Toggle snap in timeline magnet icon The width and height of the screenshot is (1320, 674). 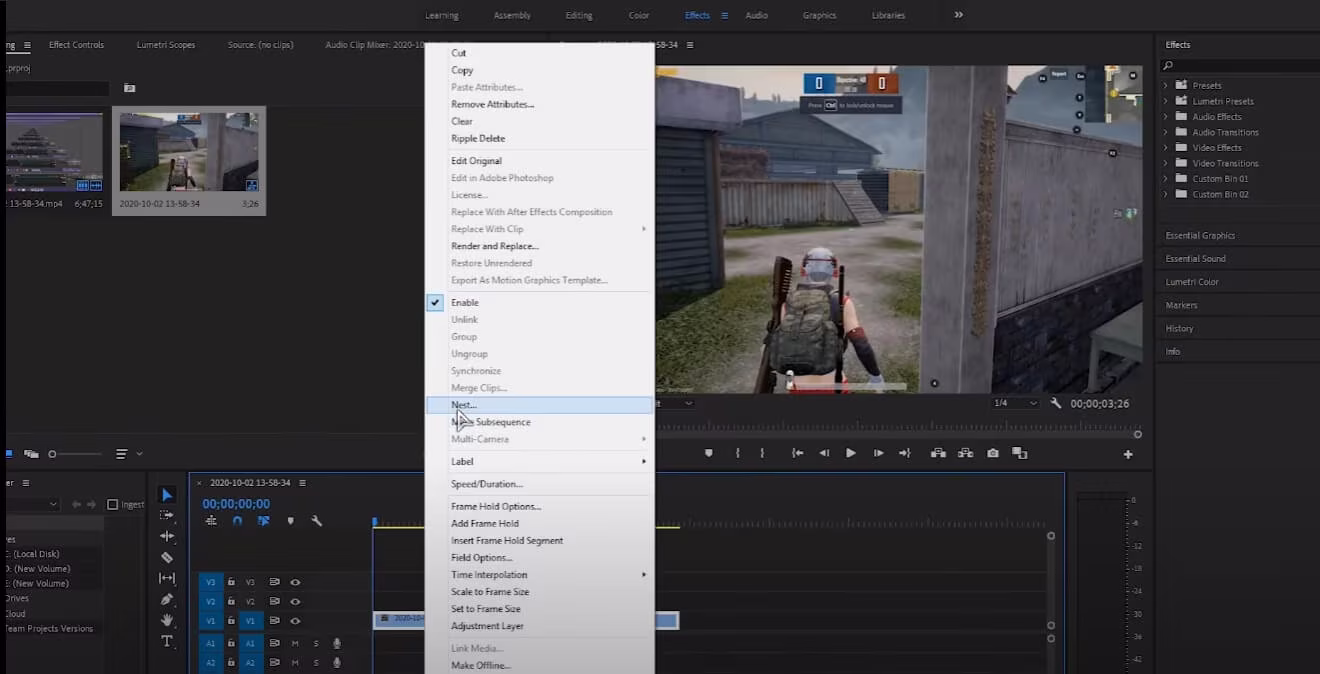237,521
